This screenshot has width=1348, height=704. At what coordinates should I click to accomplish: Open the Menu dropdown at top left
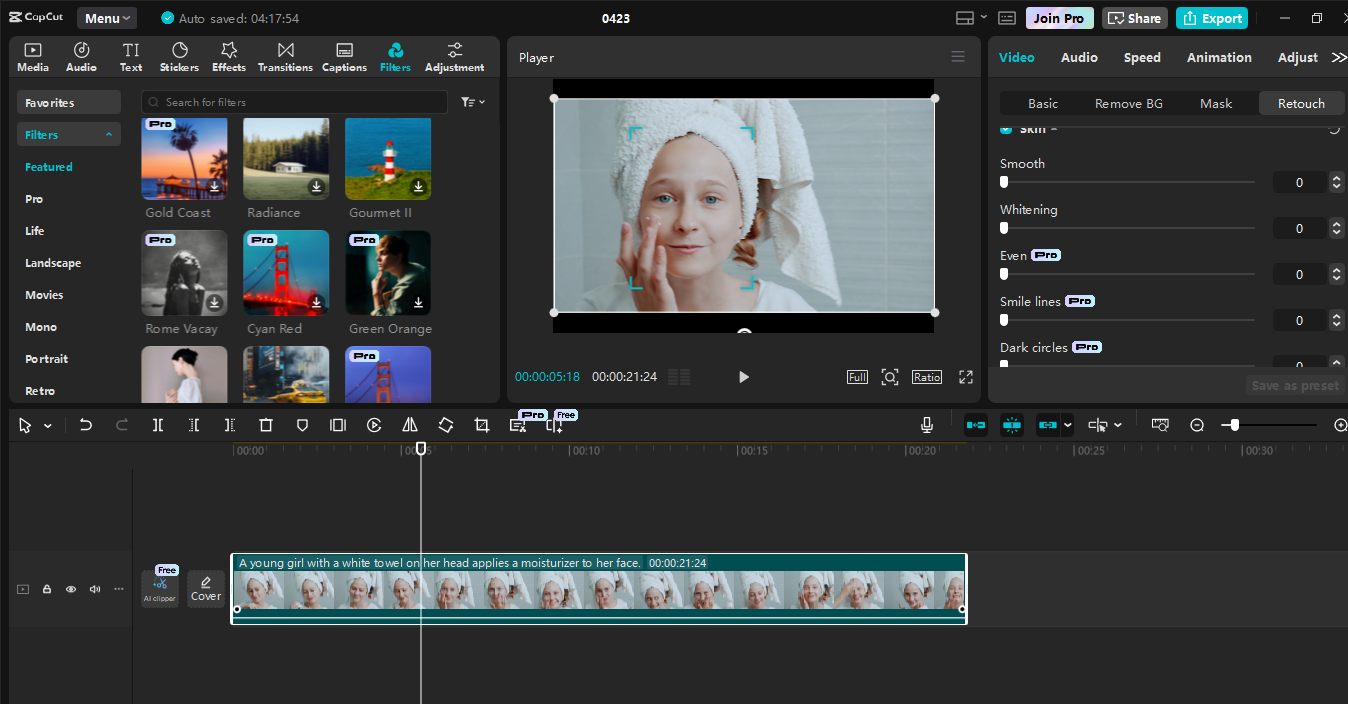106,17
